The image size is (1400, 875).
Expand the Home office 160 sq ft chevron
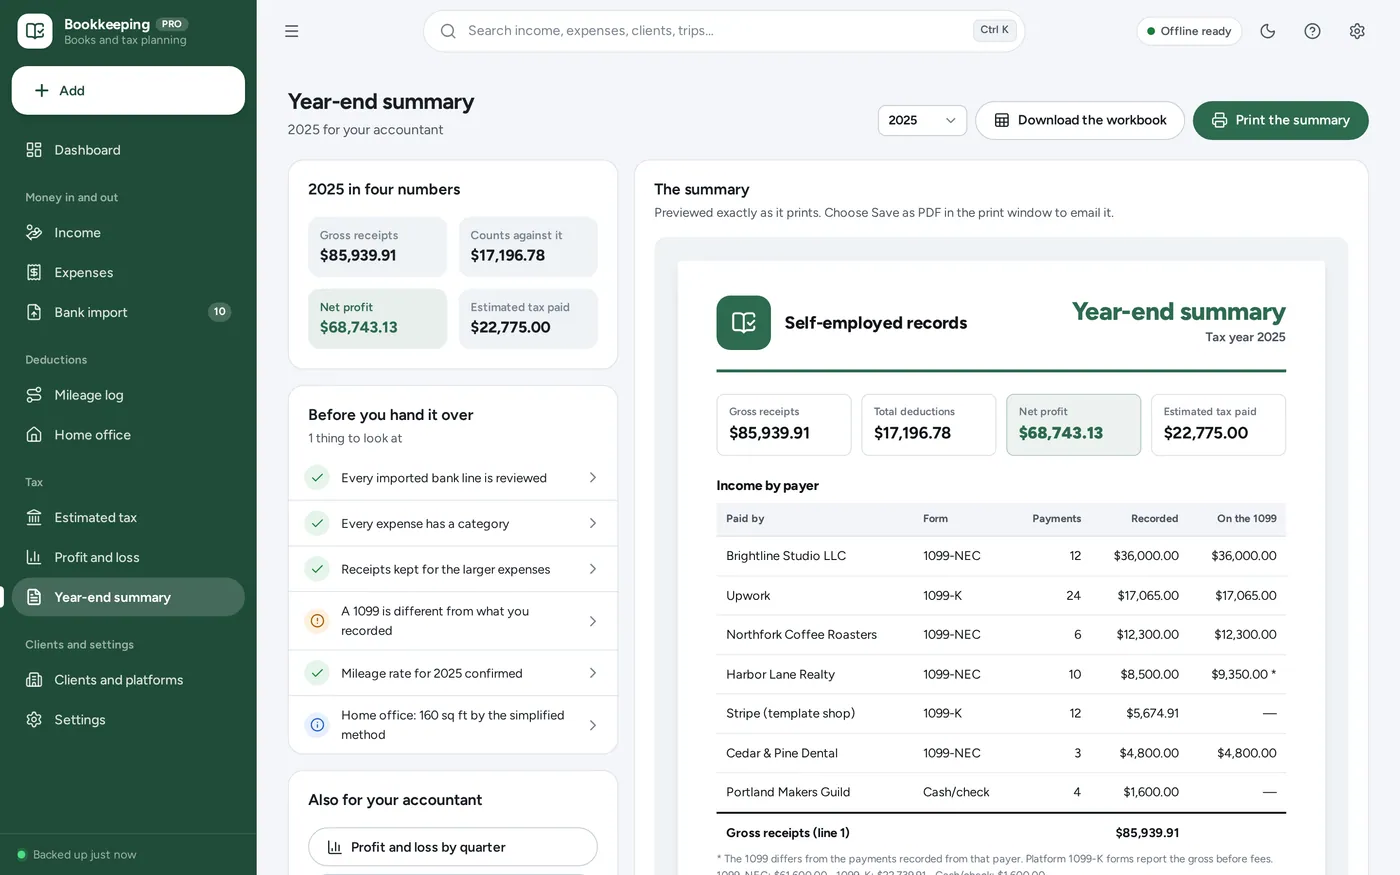pos(593,725)
